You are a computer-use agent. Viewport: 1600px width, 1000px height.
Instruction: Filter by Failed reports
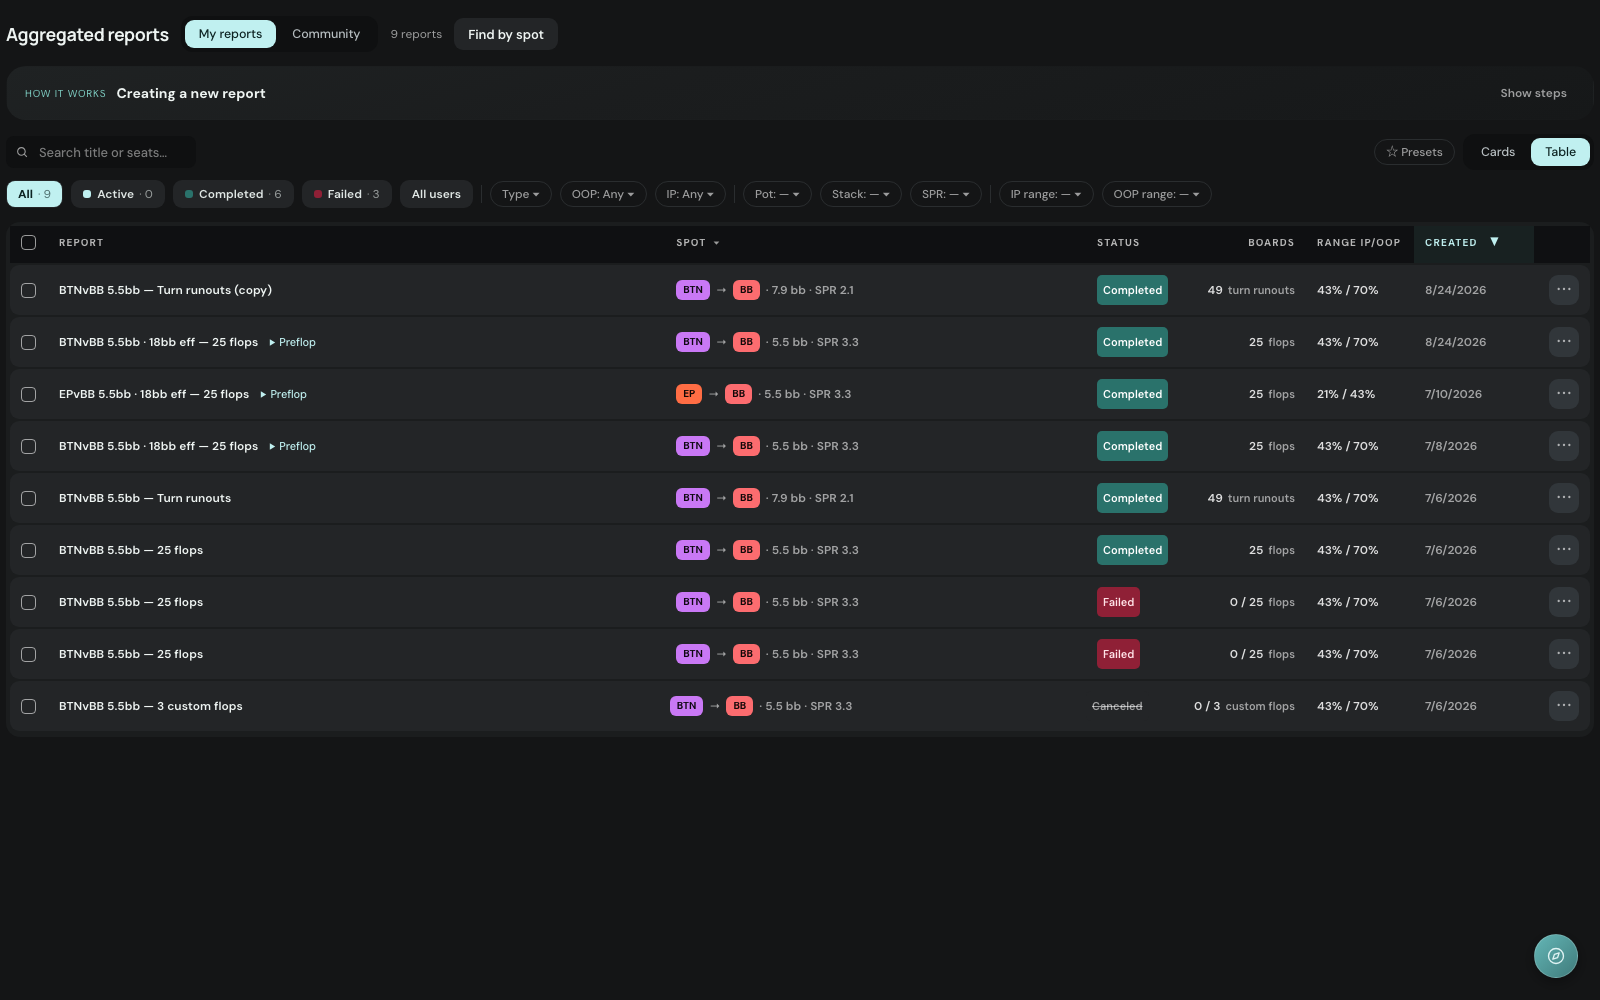(x=346, y=194)
